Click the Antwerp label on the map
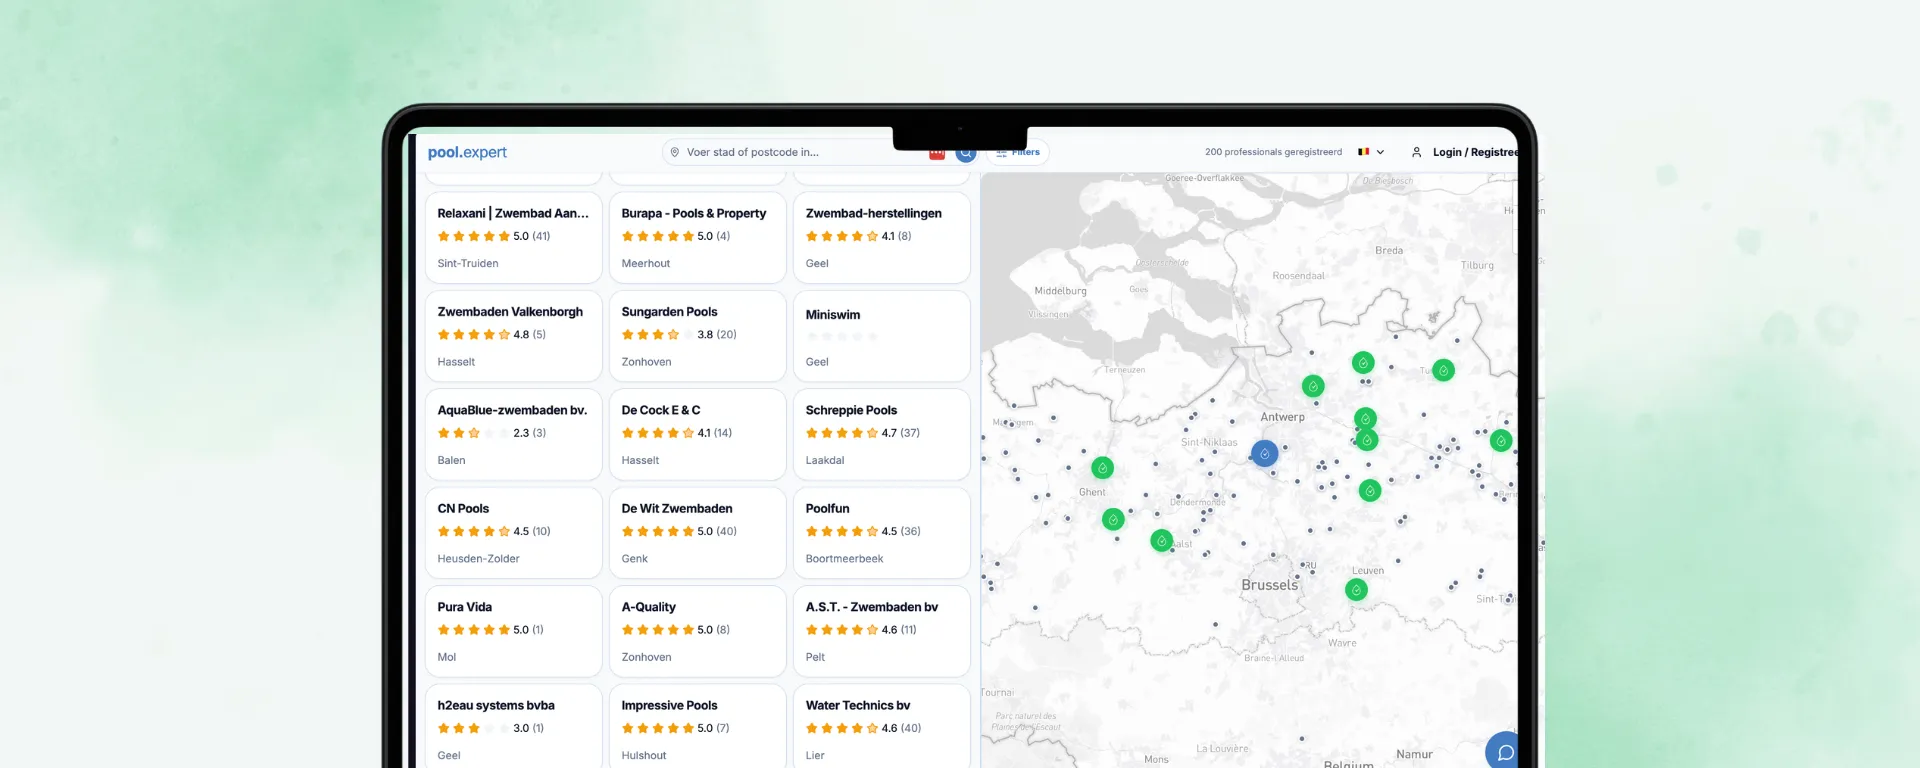This screenshot has width=1920, height=768. click(x=1282, y=417)
